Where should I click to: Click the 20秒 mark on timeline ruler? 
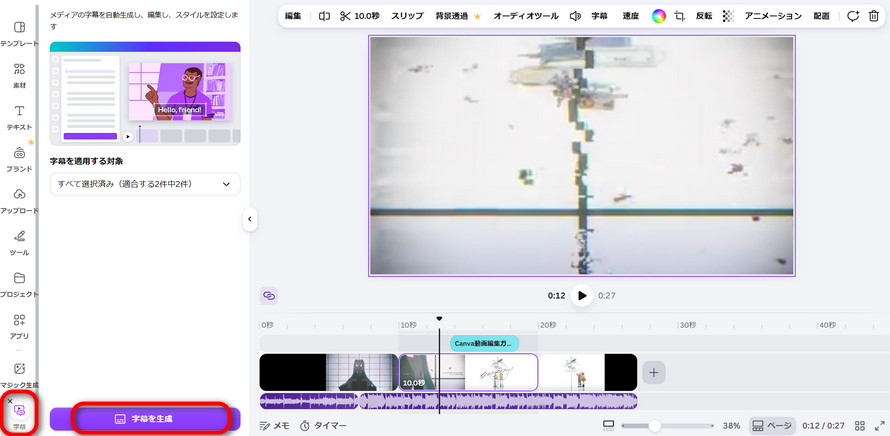point(548,325)
